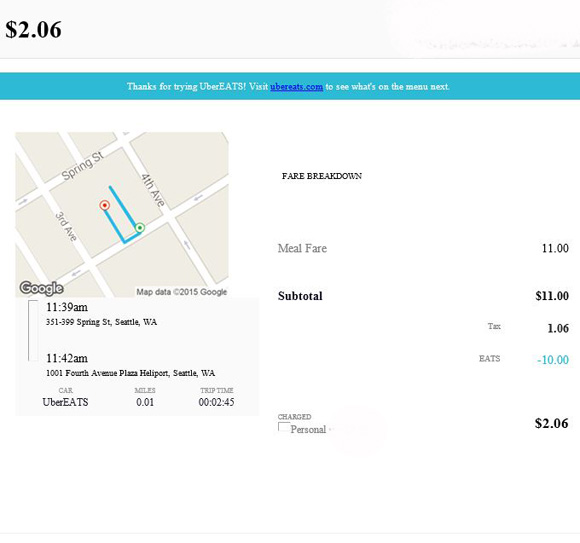Click the 351-399 Spring St address
Image resolution: width=580 pixels, height=543 pixels.
(x=101, y=322)
